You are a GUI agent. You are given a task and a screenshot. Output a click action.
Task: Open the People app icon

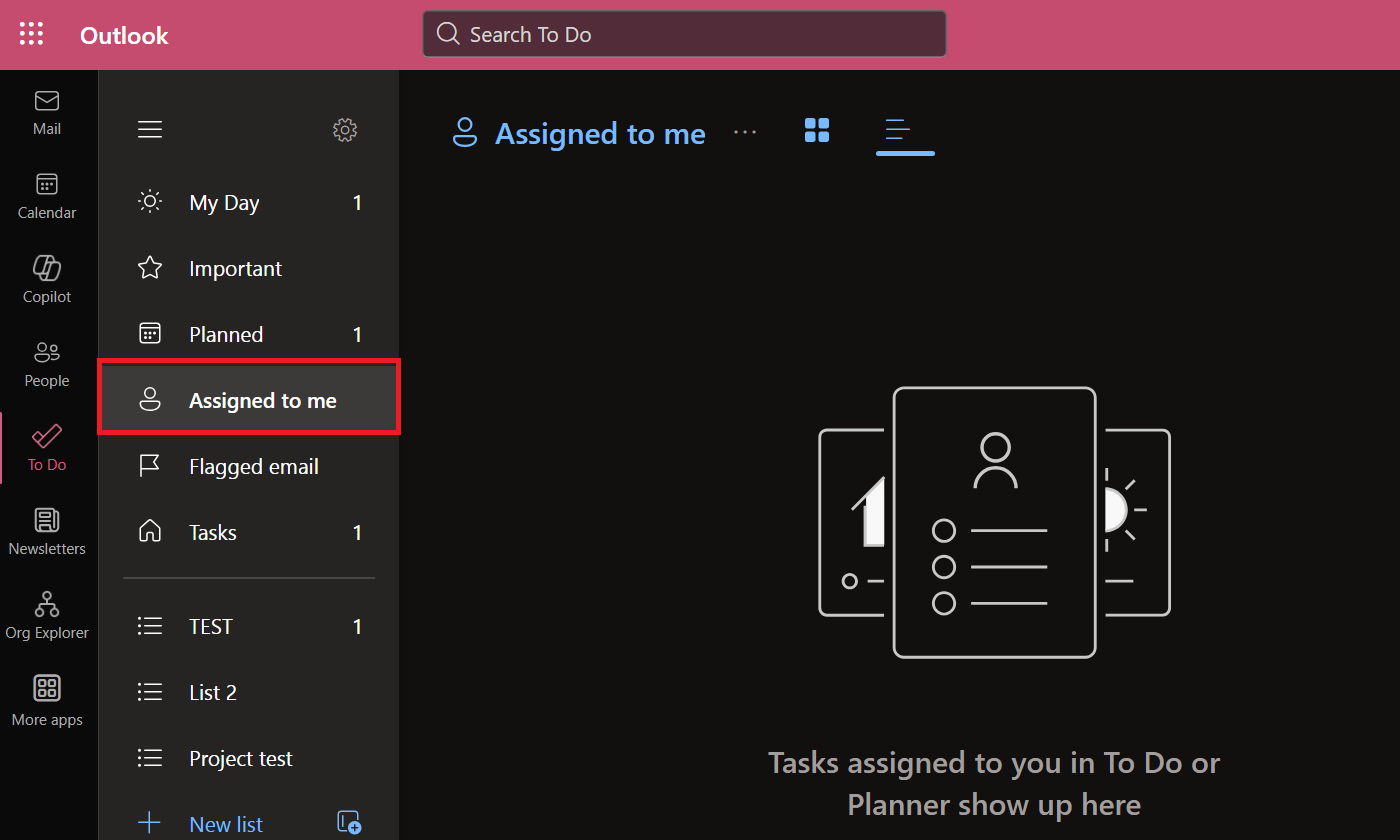coord(46,362)
